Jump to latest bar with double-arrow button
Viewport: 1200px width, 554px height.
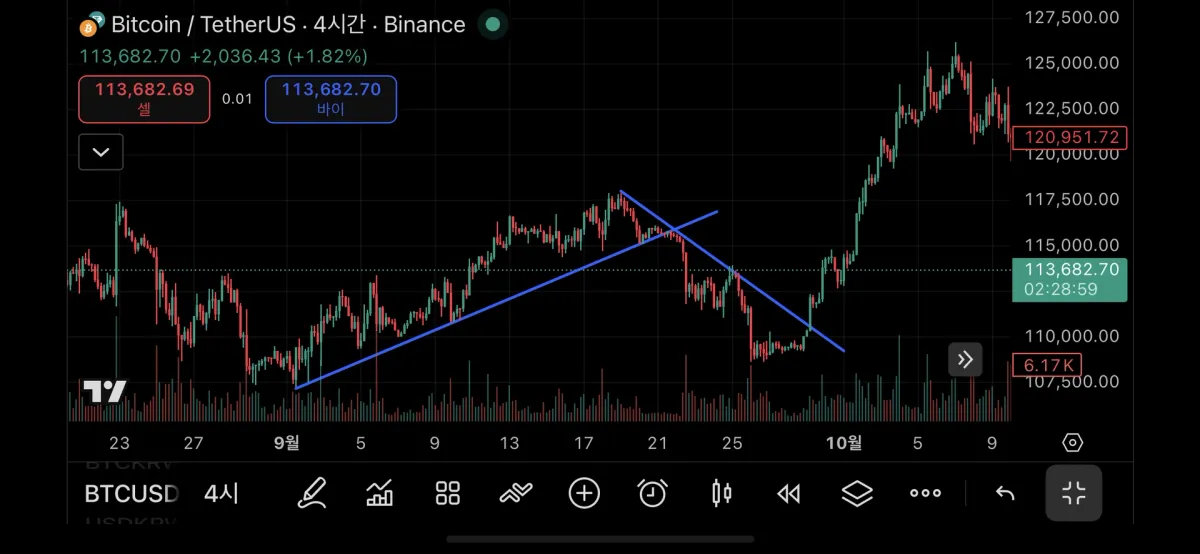point(965,359)
